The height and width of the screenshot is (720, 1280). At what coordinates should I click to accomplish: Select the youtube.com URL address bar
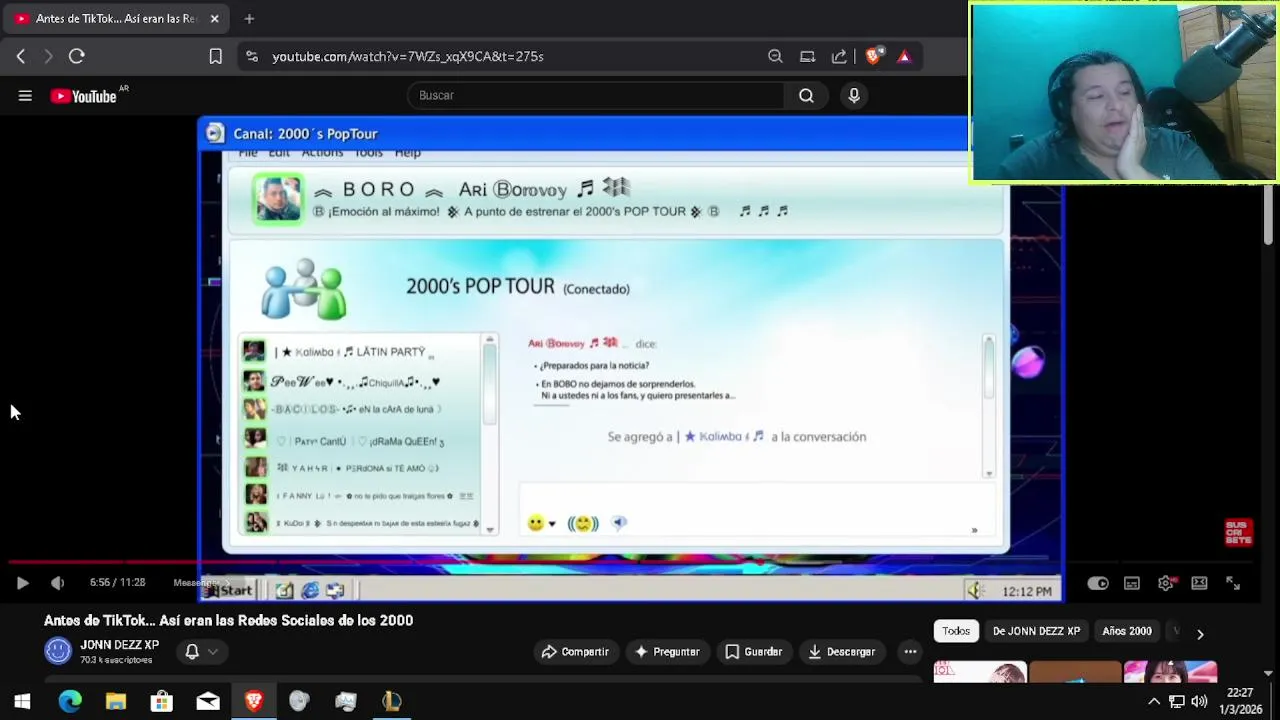pyautogui.click(x=408, y=56)
